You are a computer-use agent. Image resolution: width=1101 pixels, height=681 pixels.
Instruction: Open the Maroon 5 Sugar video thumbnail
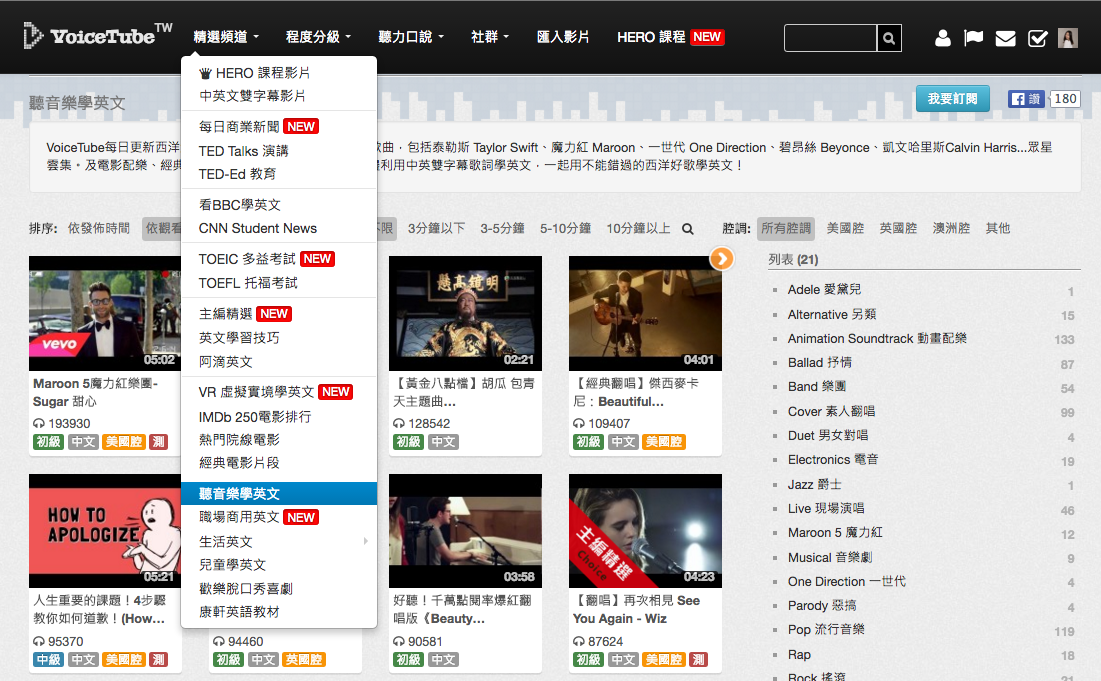(x=104, y=313)
